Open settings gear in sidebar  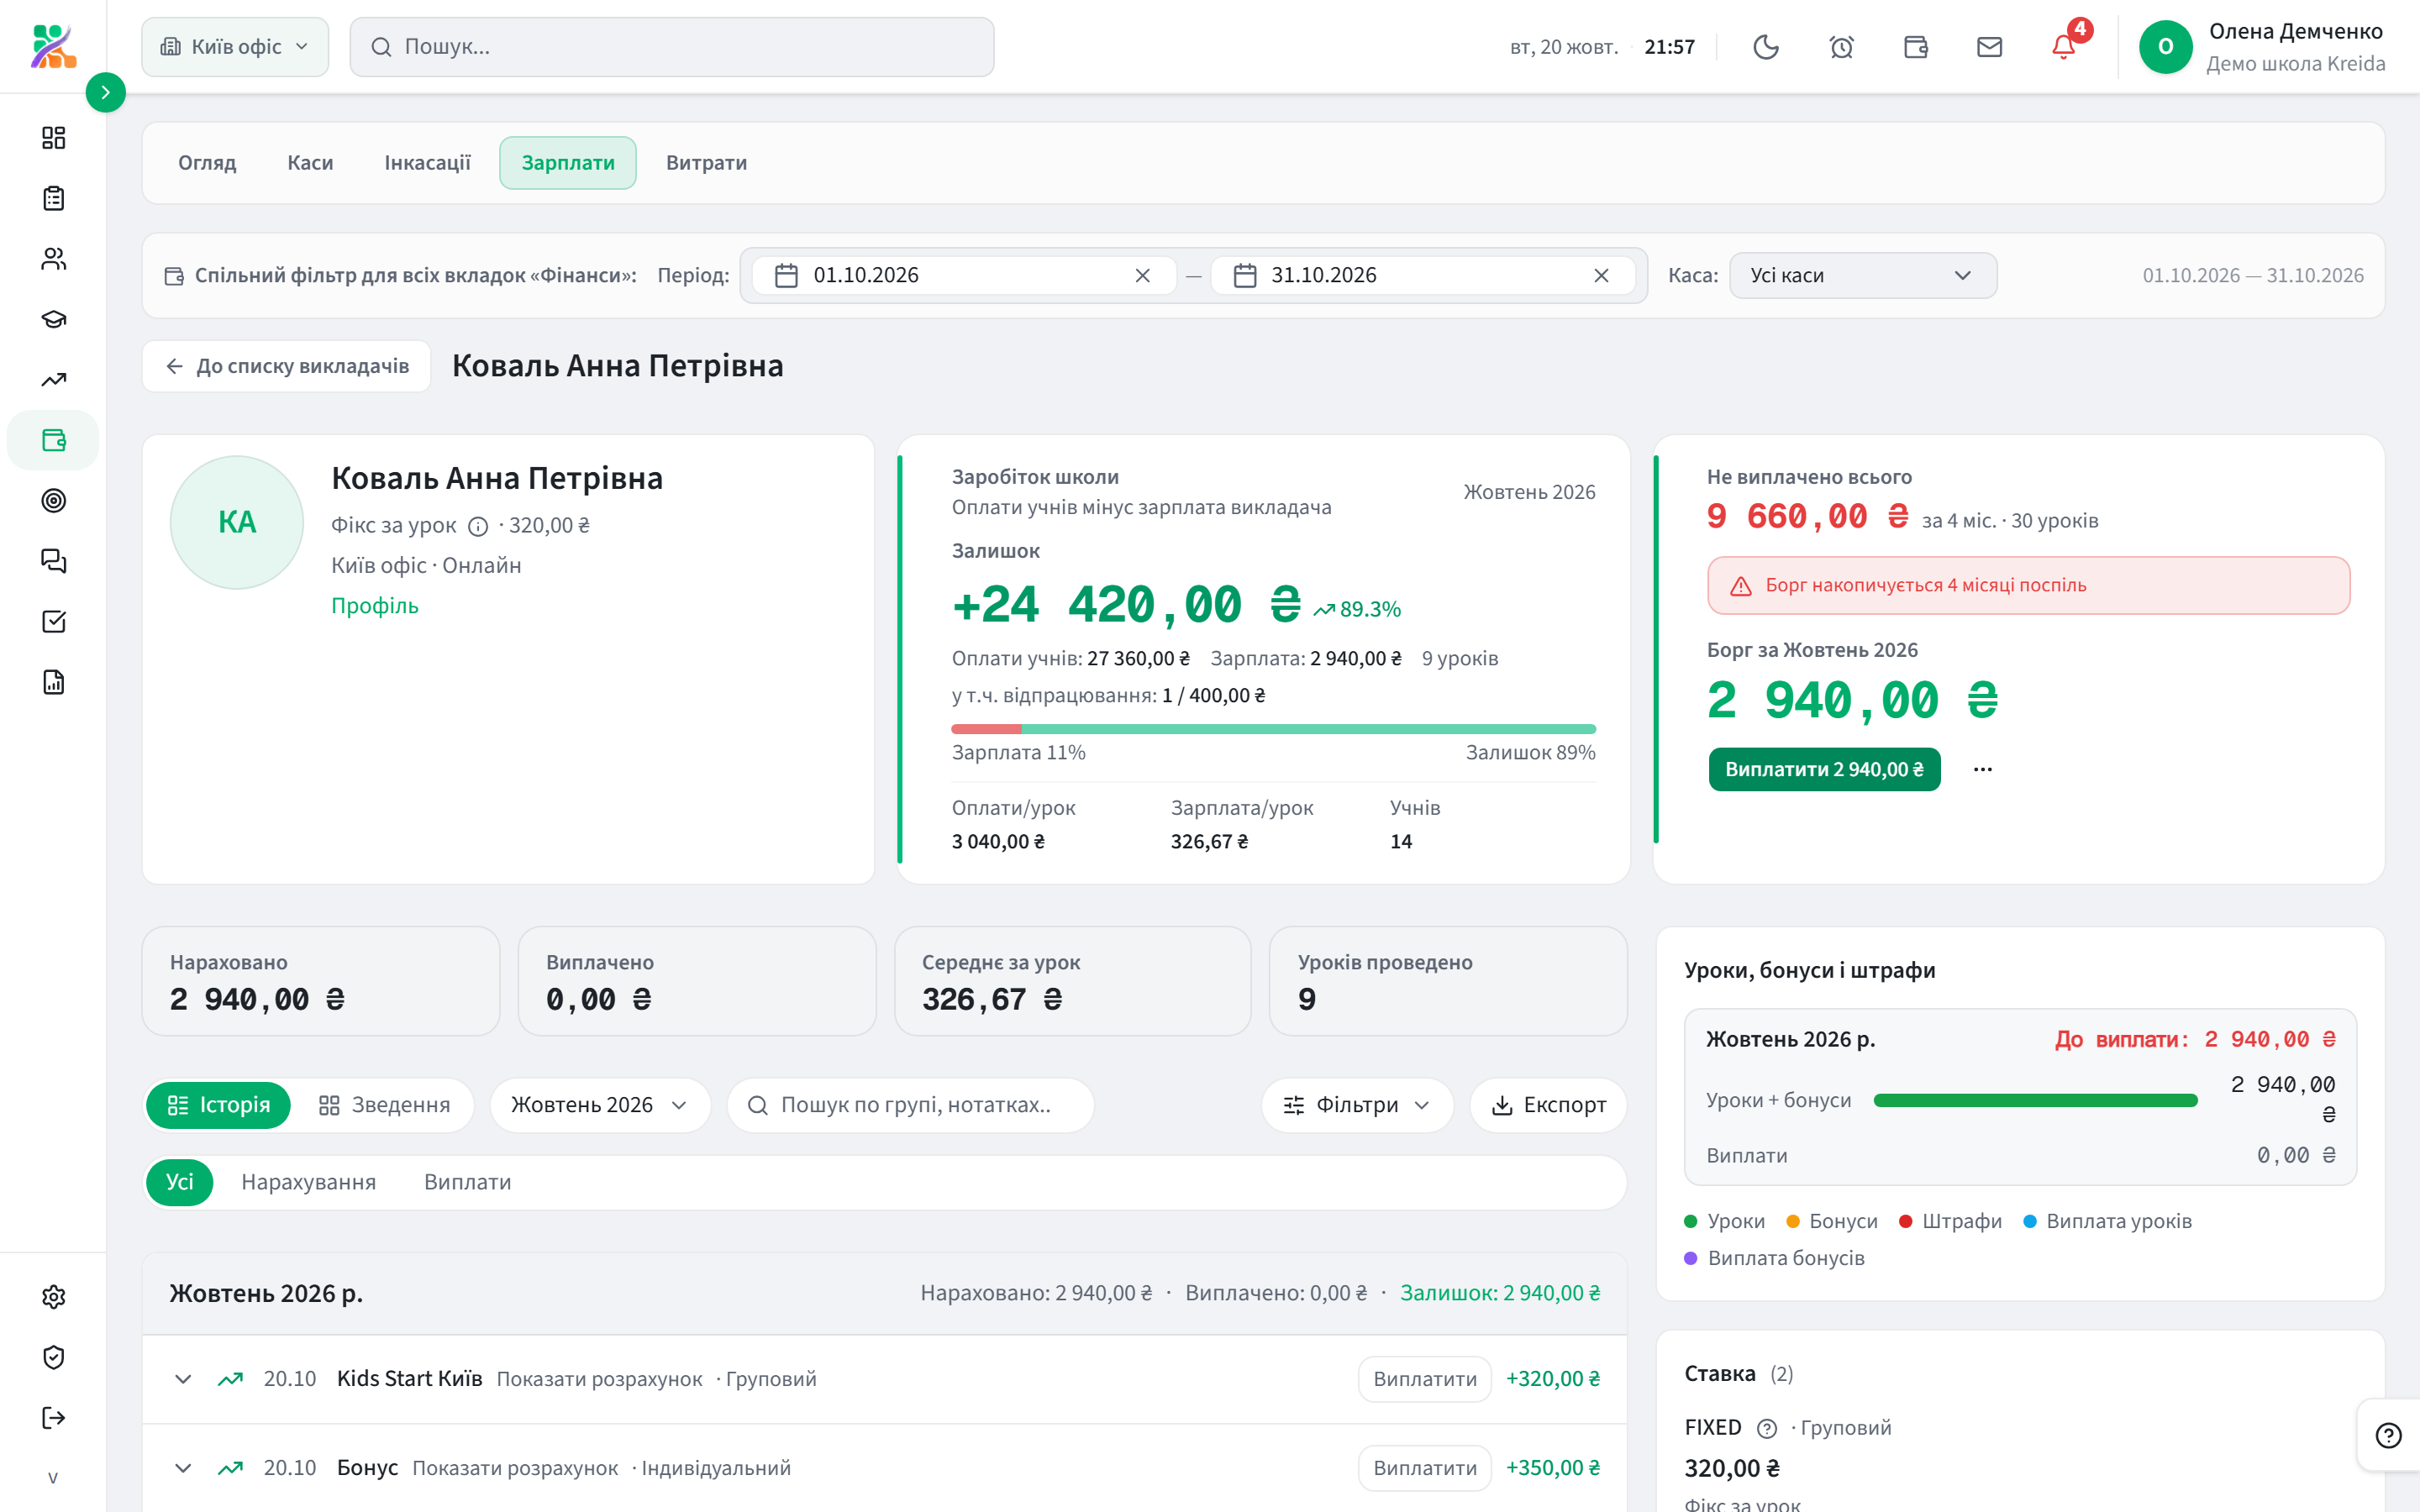tap(54, 1297)
